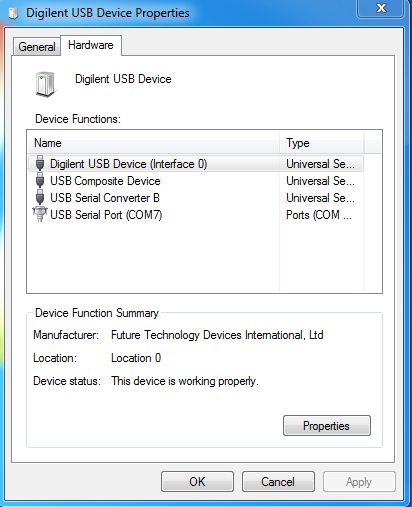
Task: Click the USB plug icon for Digilent Interface 0
Action: coord(40,164)
